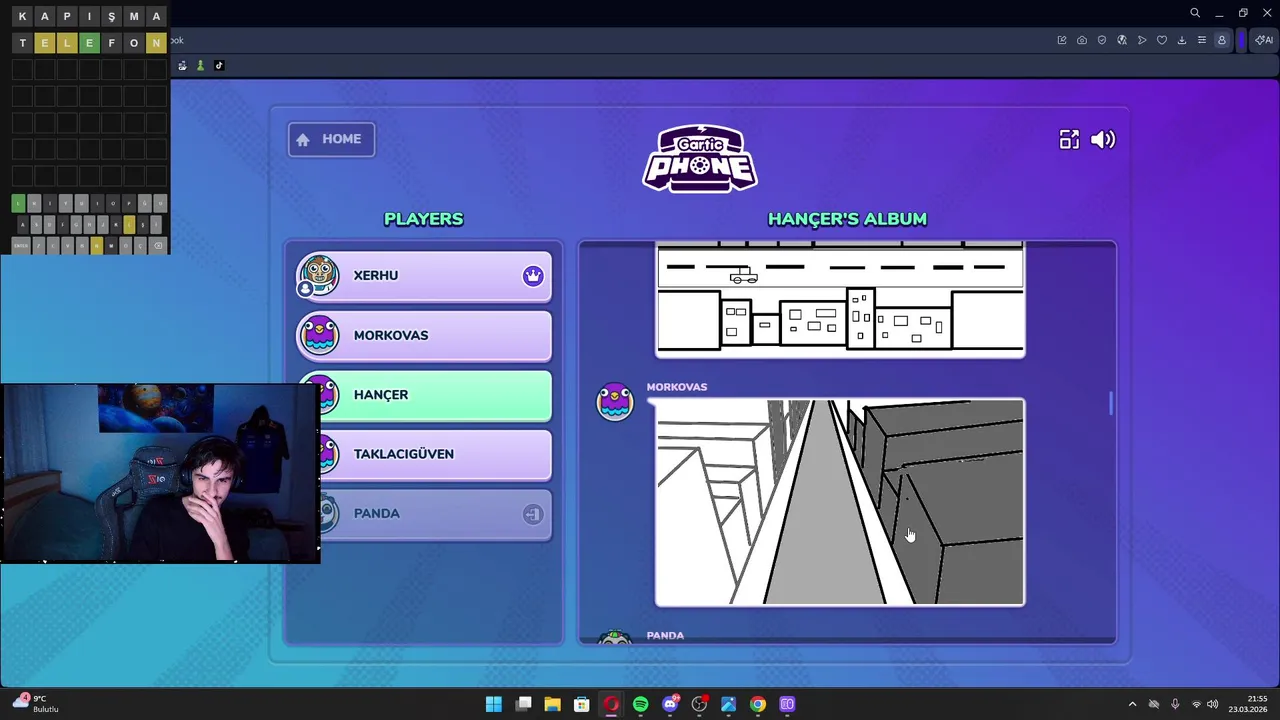Open the weather widget showing 9°C
Screen dimensions: 1280x720
tap(36, 703)
